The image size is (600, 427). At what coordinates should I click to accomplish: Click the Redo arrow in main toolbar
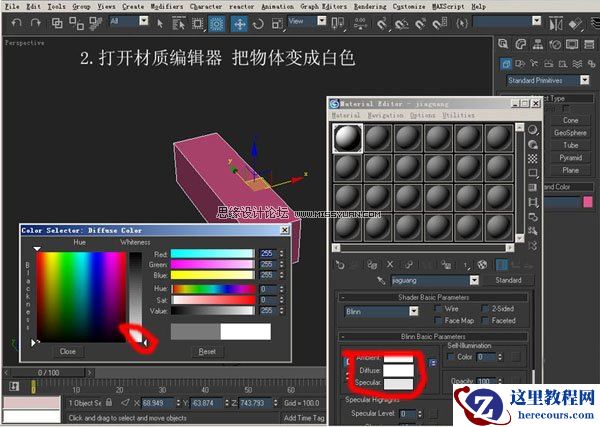(36, 23)
